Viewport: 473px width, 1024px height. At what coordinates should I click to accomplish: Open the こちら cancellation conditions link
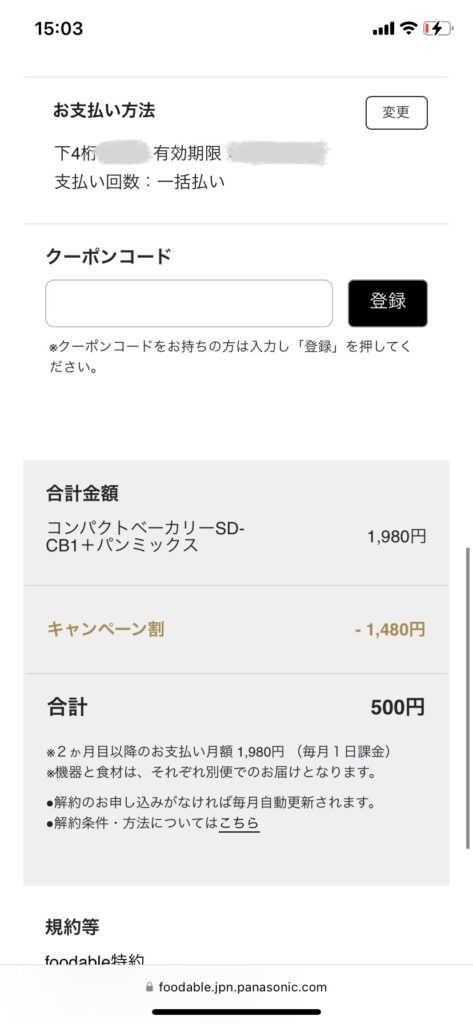(239, 824)
